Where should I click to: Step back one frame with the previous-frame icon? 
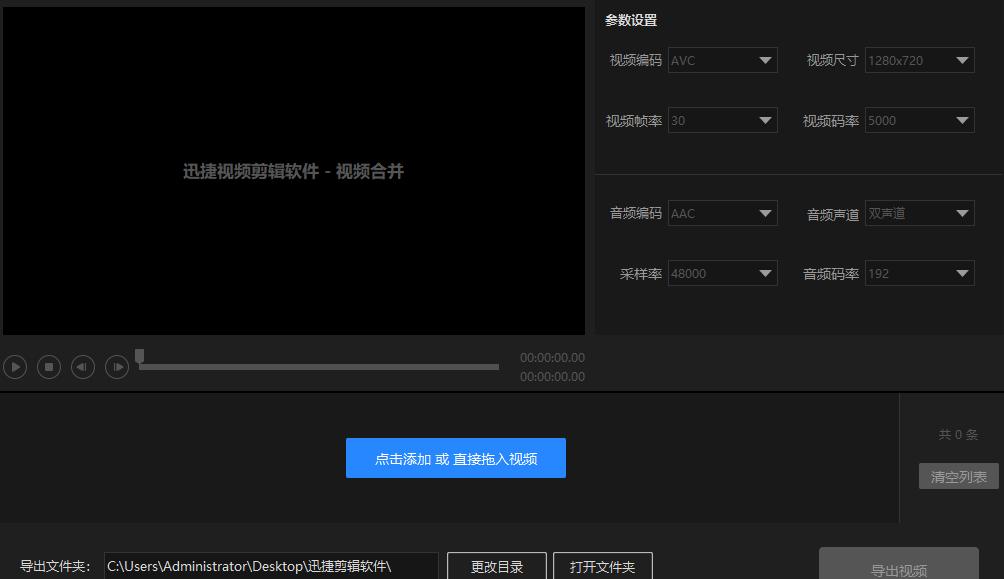(x=82, y=367)
